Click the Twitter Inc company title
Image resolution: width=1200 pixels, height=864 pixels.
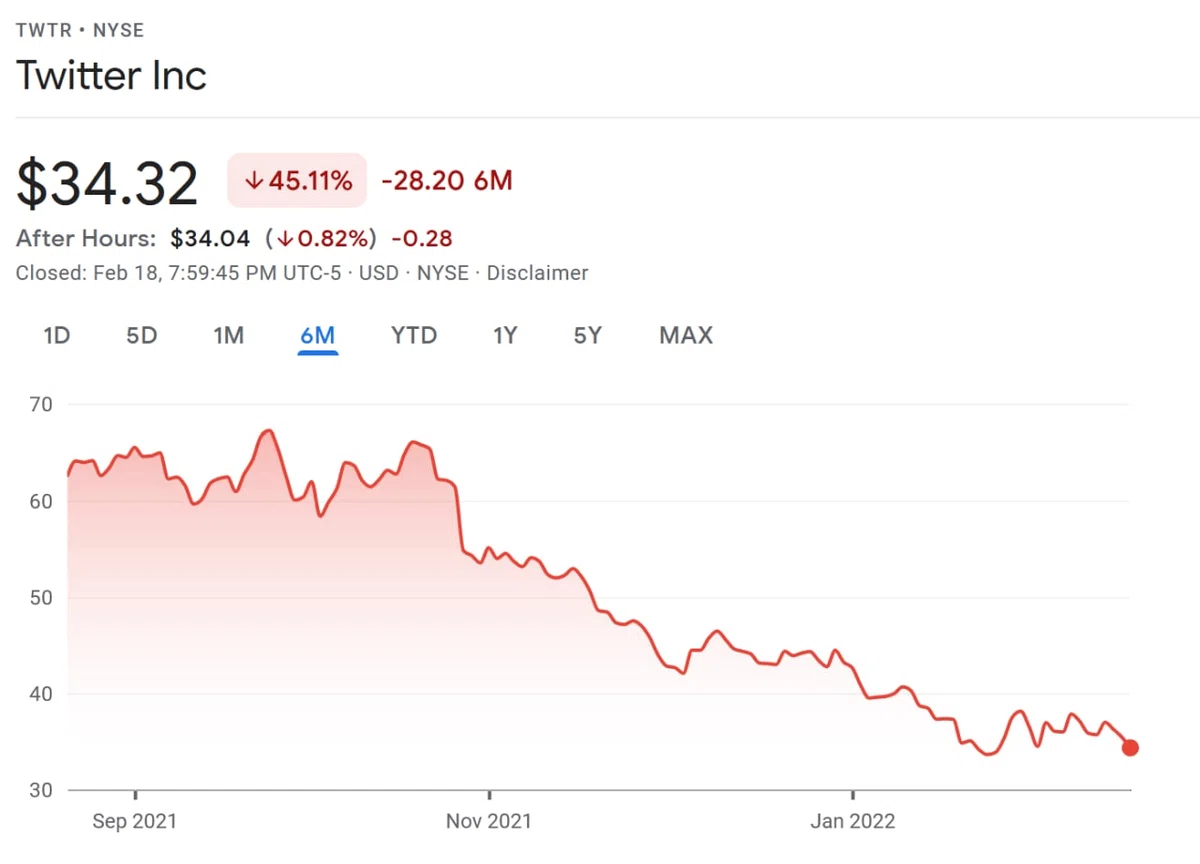111,76
